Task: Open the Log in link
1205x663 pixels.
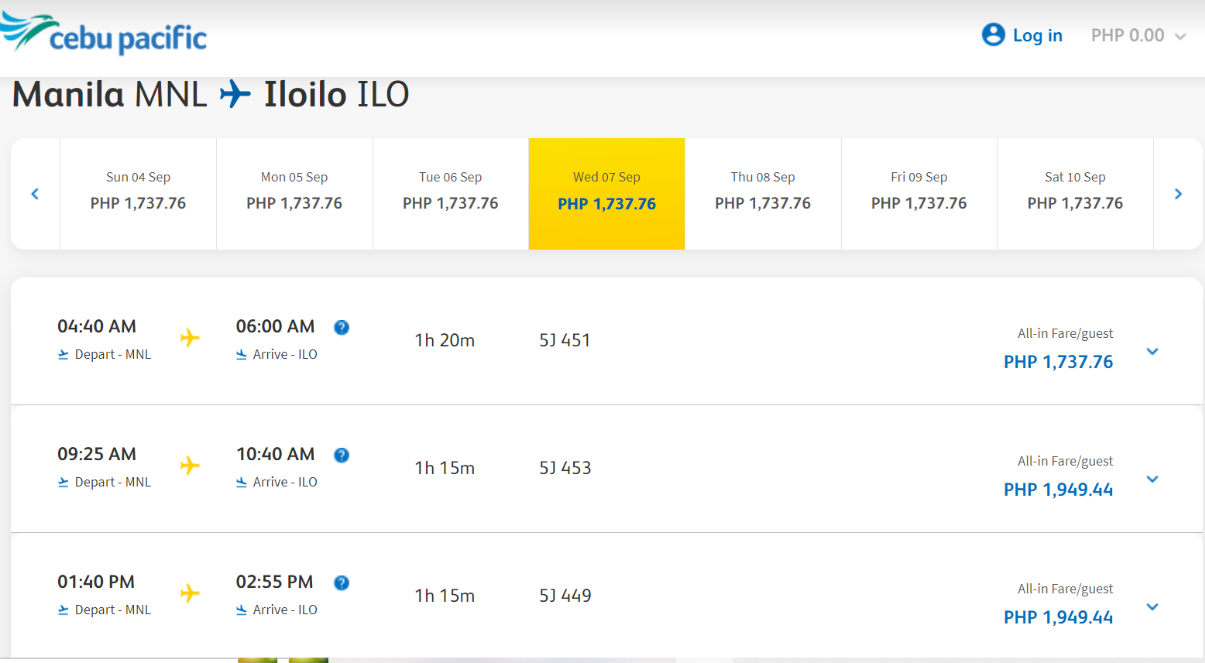Action: point(1037,35)
